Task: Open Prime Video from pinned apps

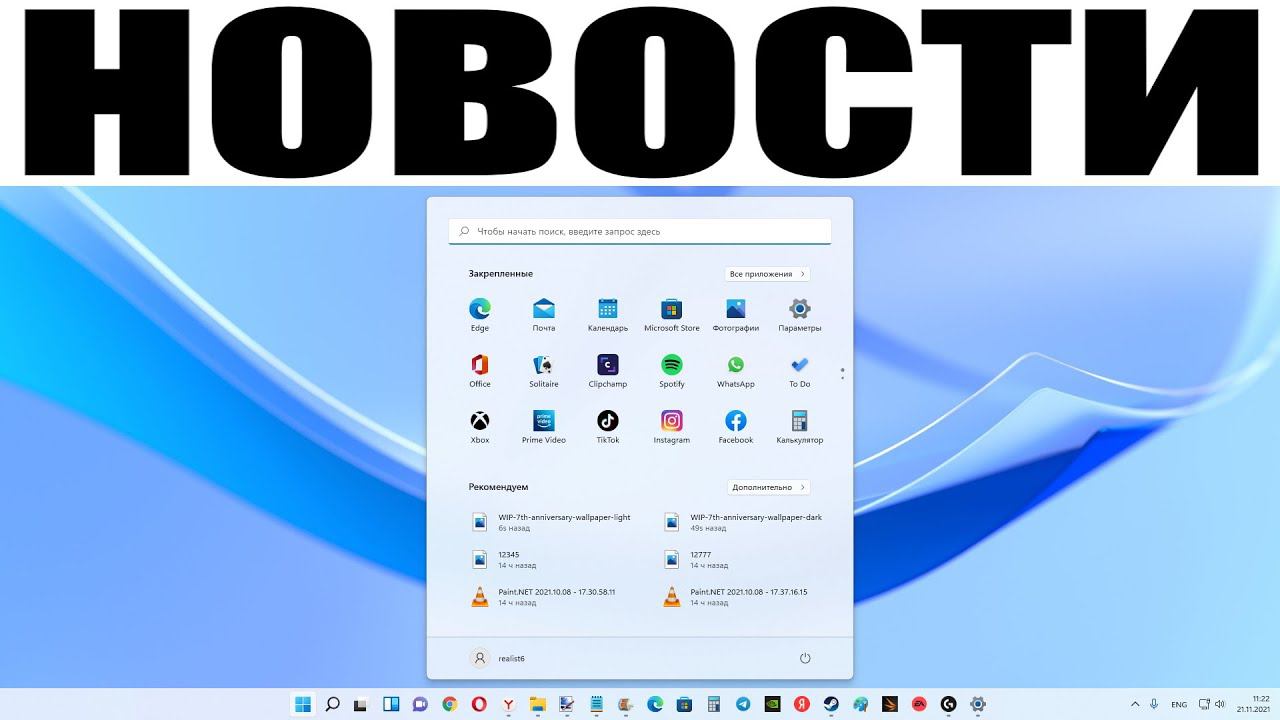Action: (544, 426)
